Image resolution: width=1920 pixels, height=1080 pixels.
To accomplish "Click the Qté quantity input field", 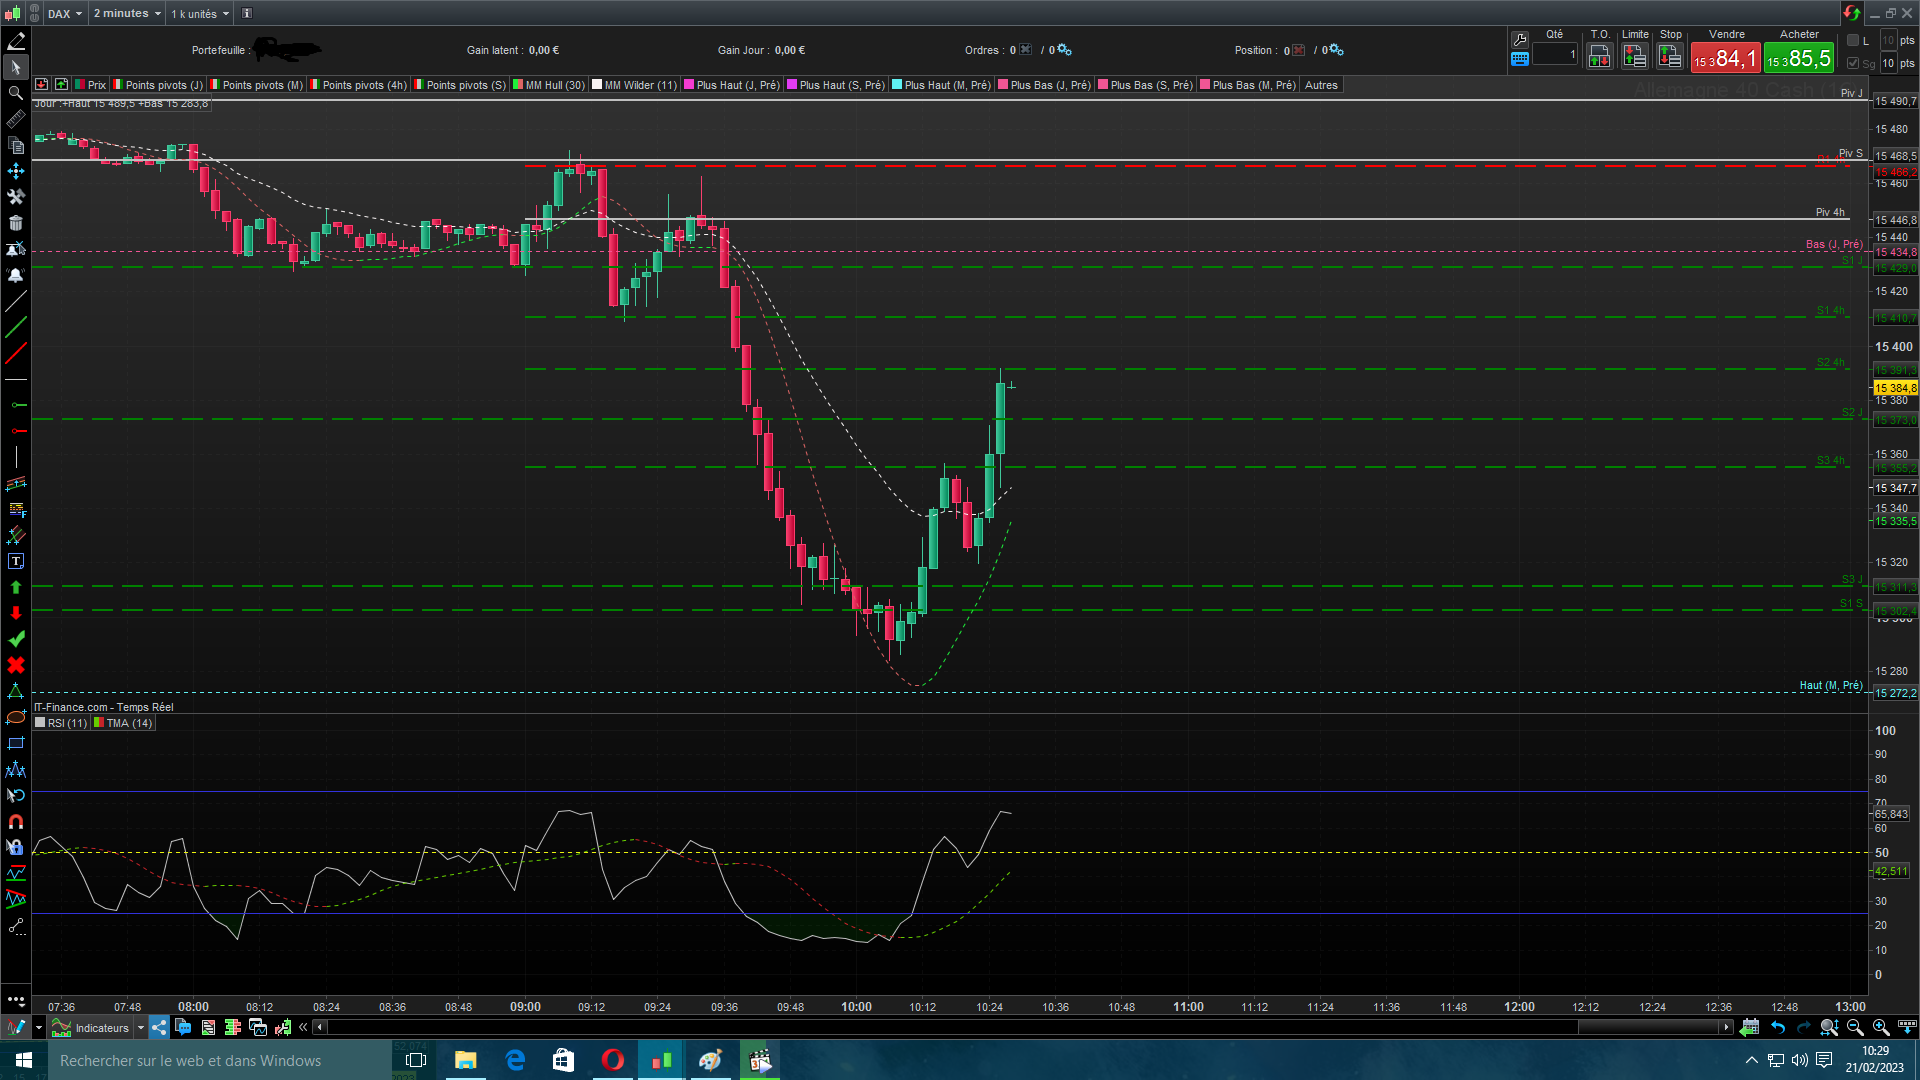I will (1554, 55).
